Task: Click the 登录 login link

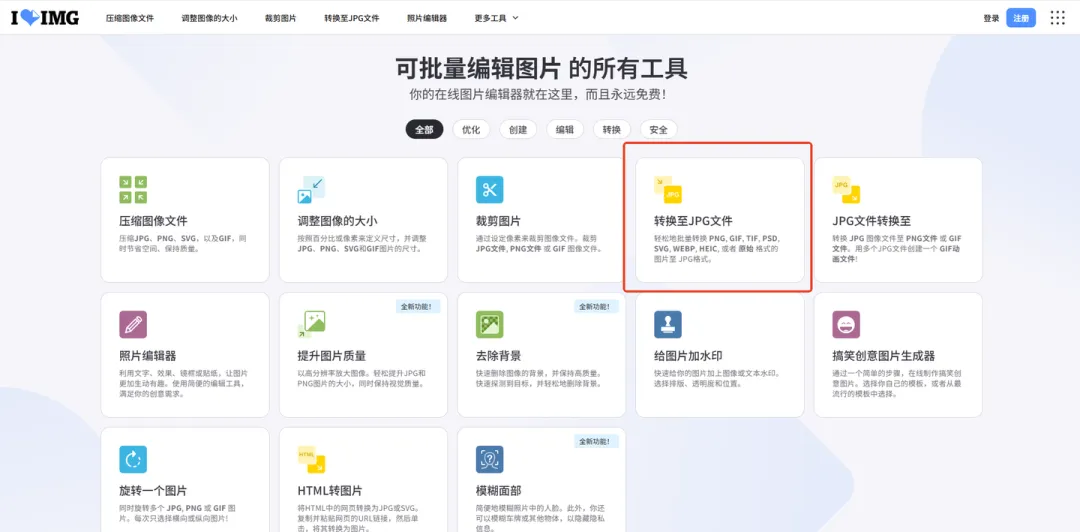Action: pos(991,19)
